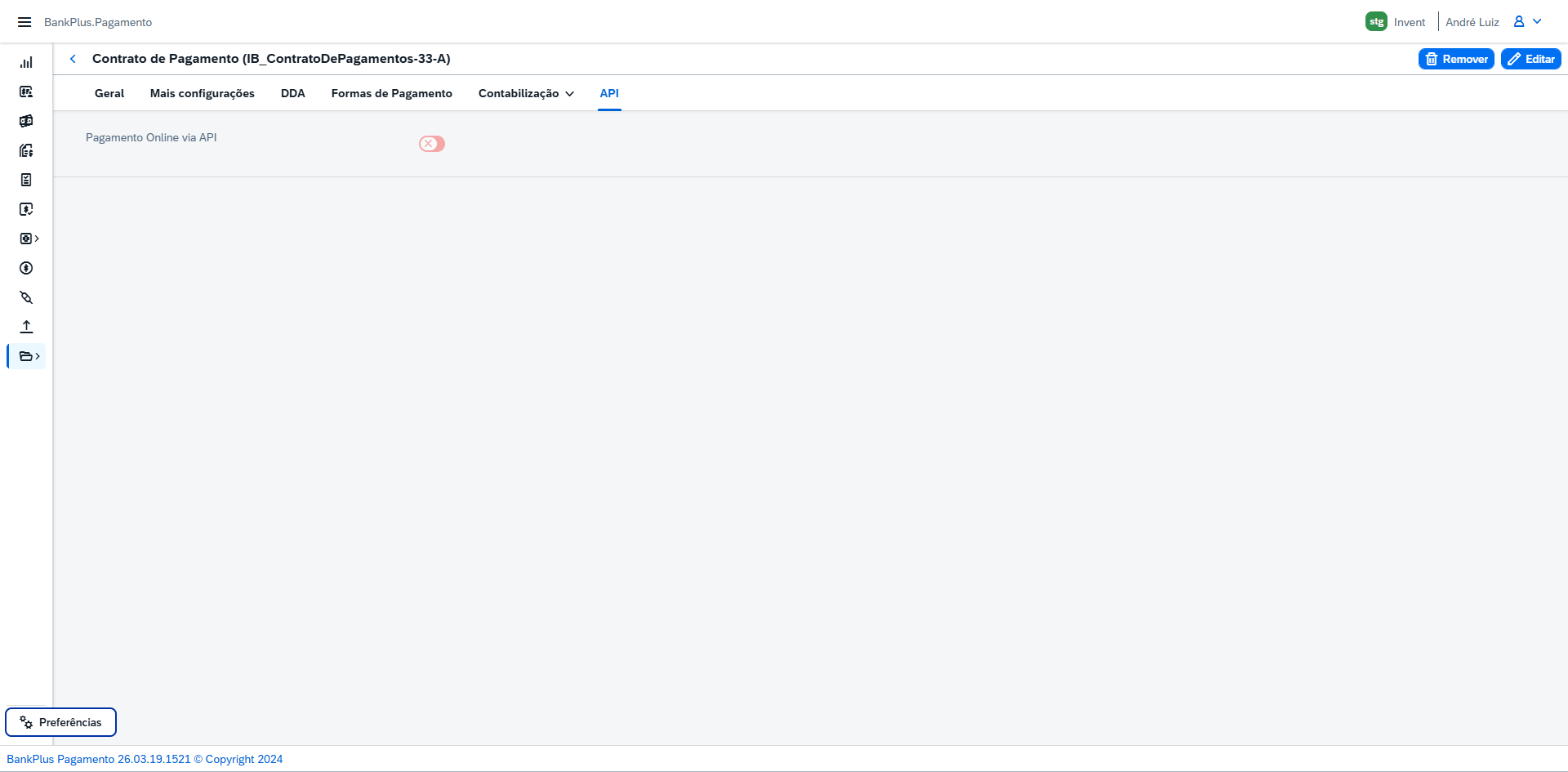Open the Preferências button
The image size is (1568, 772).
pos(61,722)
